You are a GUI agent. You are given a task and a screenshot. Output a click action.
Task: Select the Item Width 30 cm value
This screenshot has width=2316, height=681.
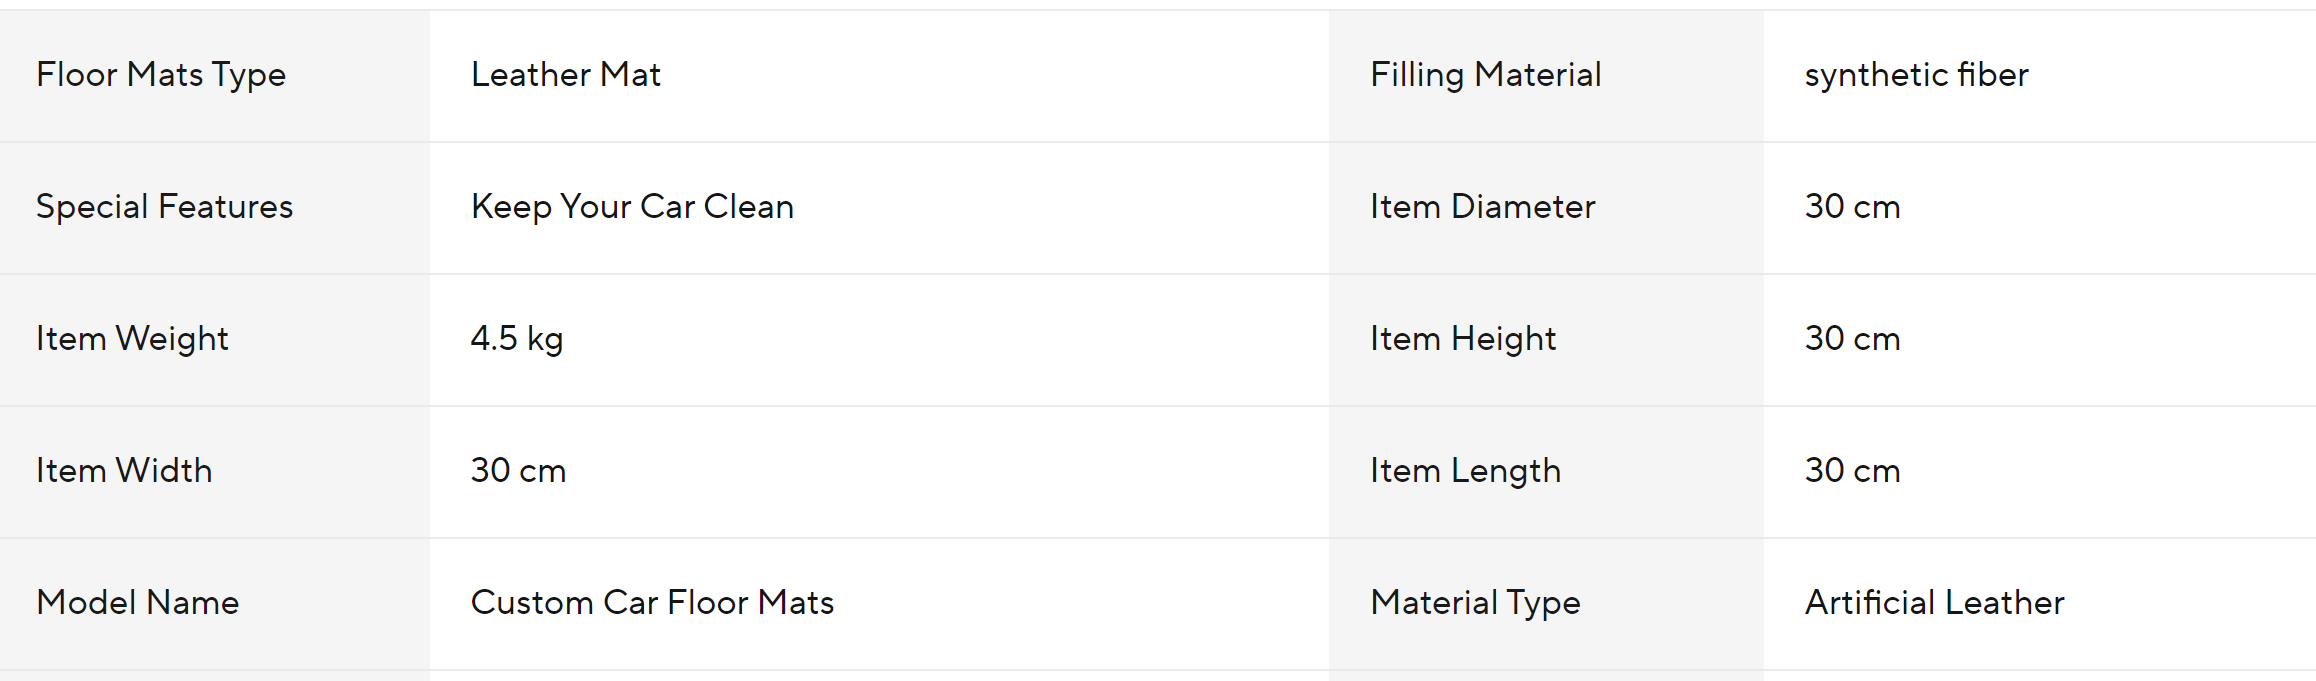point(519,471)
